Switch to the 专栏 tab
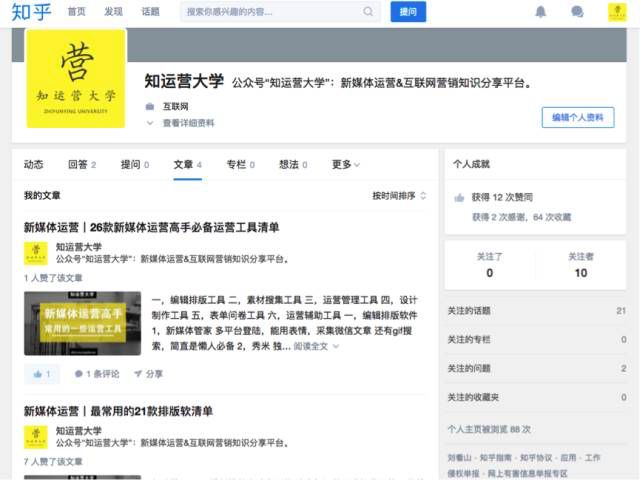 [241, 164]
